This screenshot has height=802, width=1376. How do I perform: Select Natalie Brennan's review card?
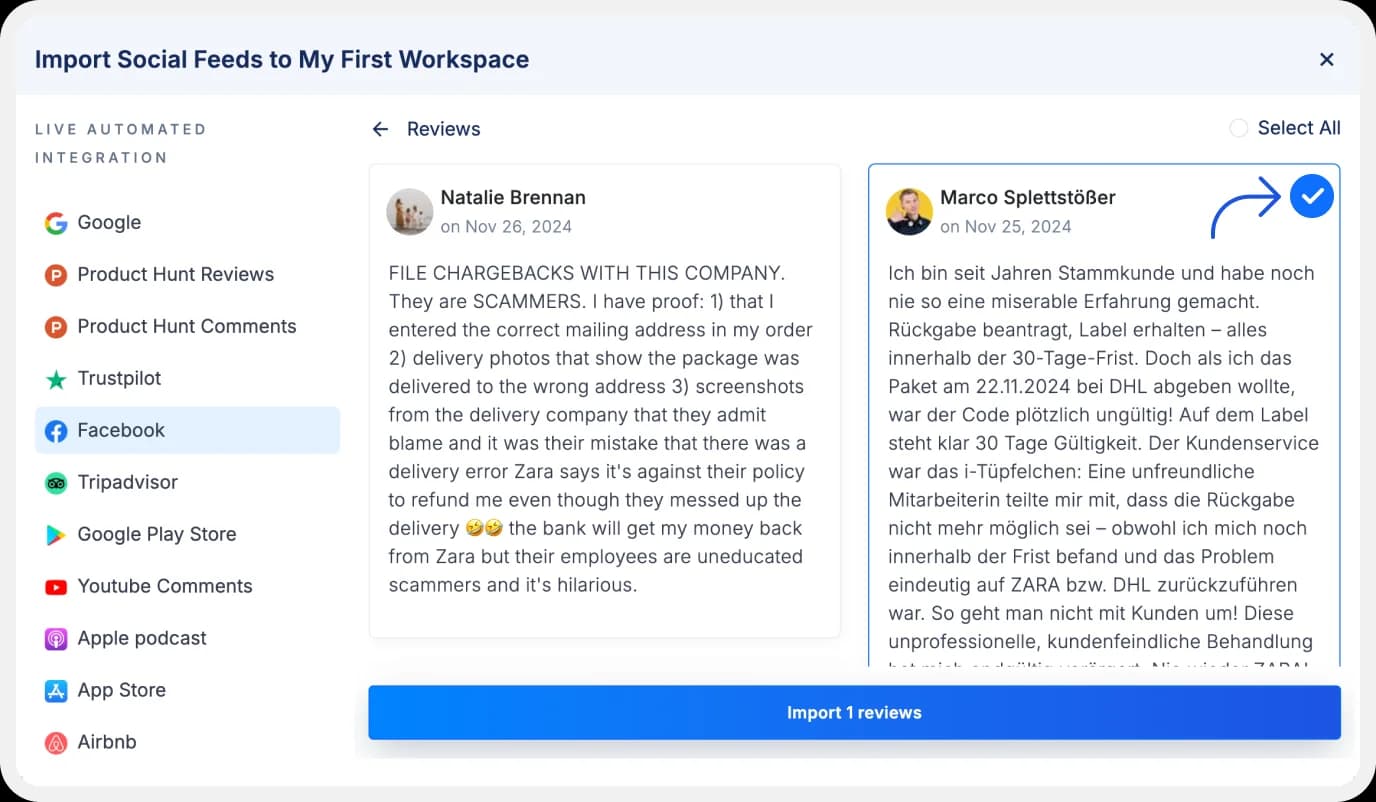tap(604, 400)
